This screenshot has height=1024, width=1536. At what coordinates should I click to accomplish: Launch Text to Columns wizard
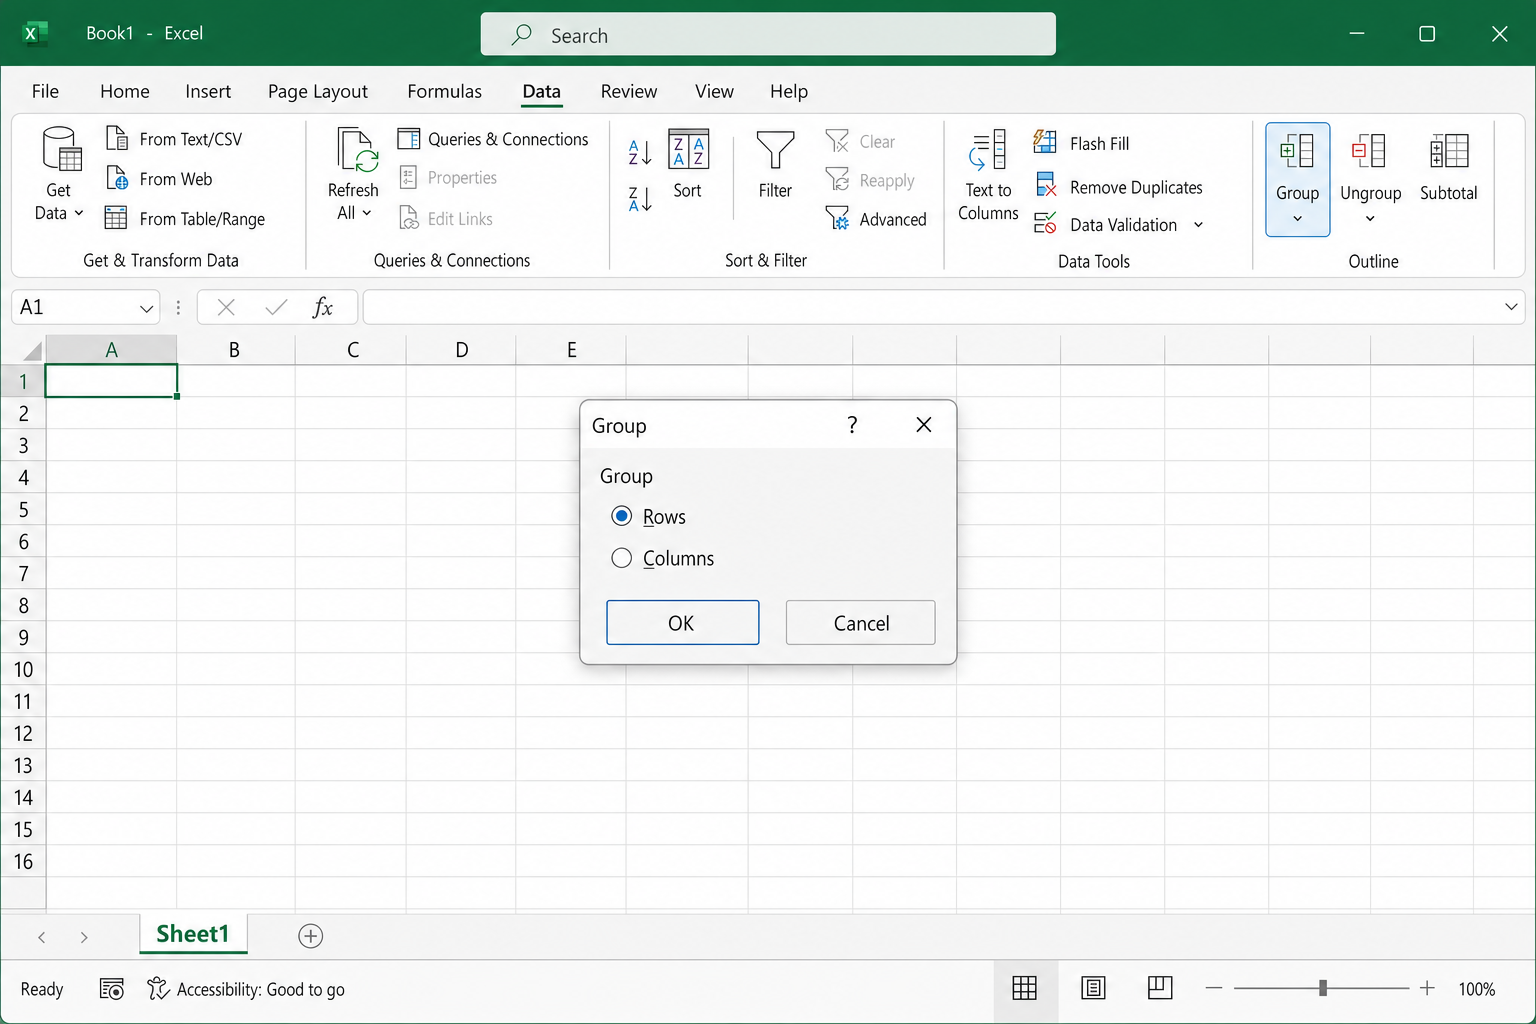coord(988,176)
